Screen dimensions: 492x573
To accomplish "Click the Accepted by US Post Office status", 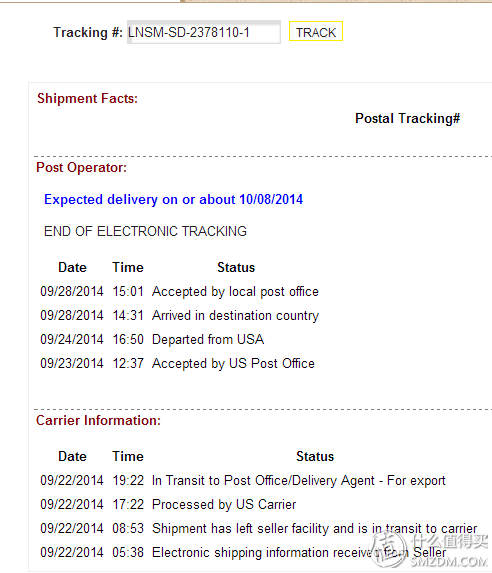I will [233, 364].
